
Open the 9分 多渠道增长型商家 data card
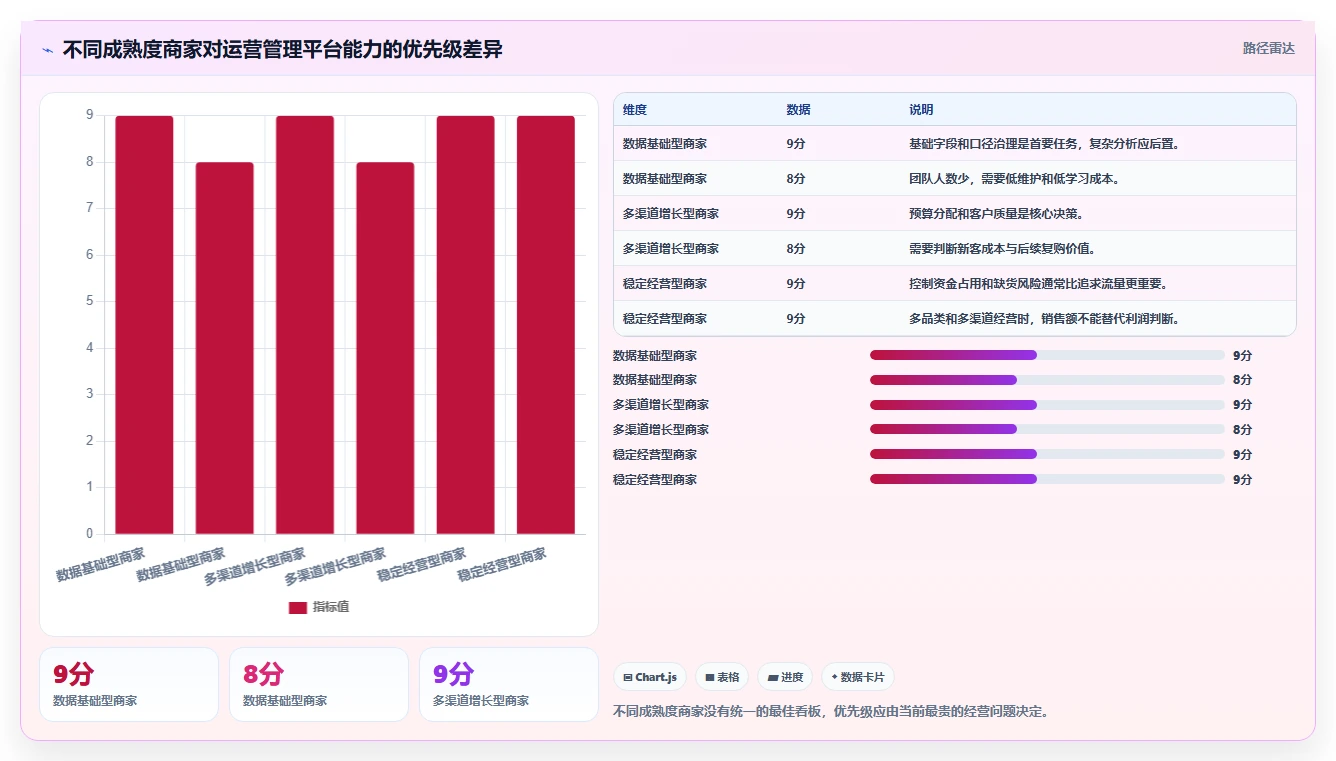click(509, 685)
